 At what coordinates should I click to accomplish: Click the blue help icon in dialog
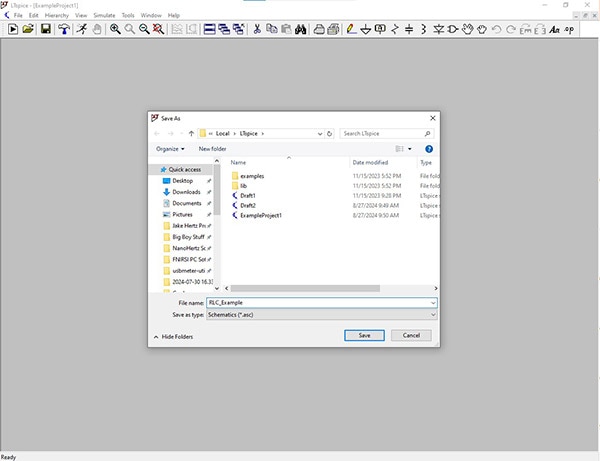[428, 148]
